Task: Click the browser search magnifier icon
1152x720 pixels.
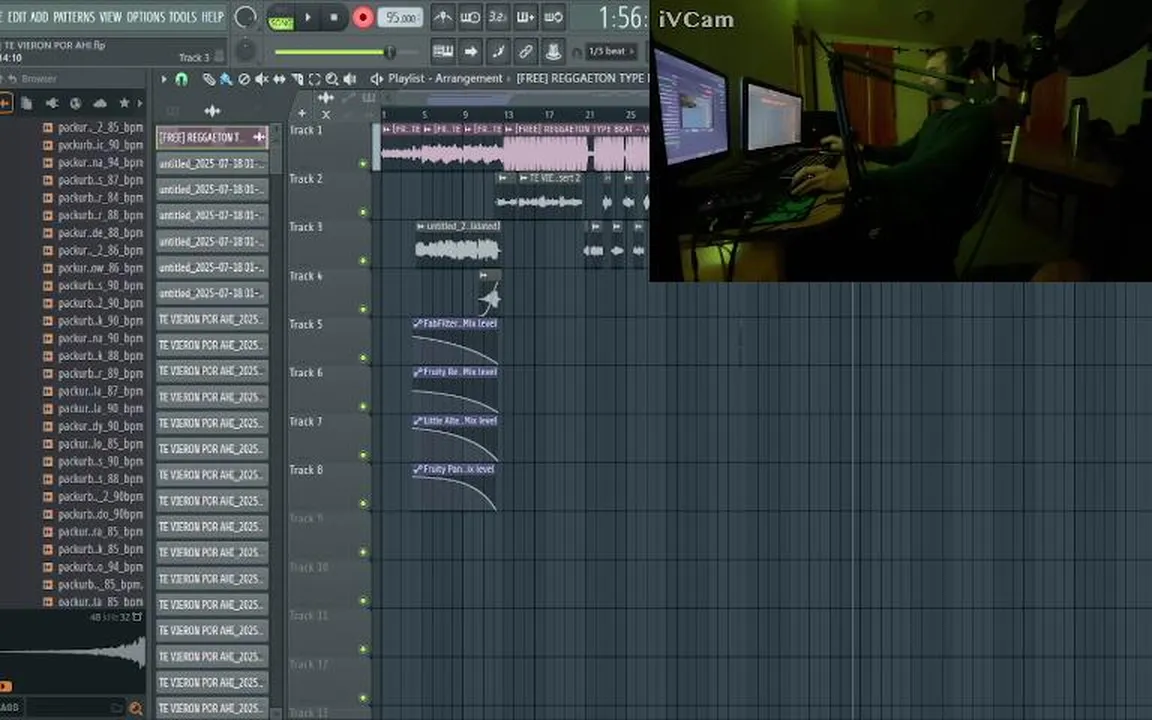Action: click(135, 708)
